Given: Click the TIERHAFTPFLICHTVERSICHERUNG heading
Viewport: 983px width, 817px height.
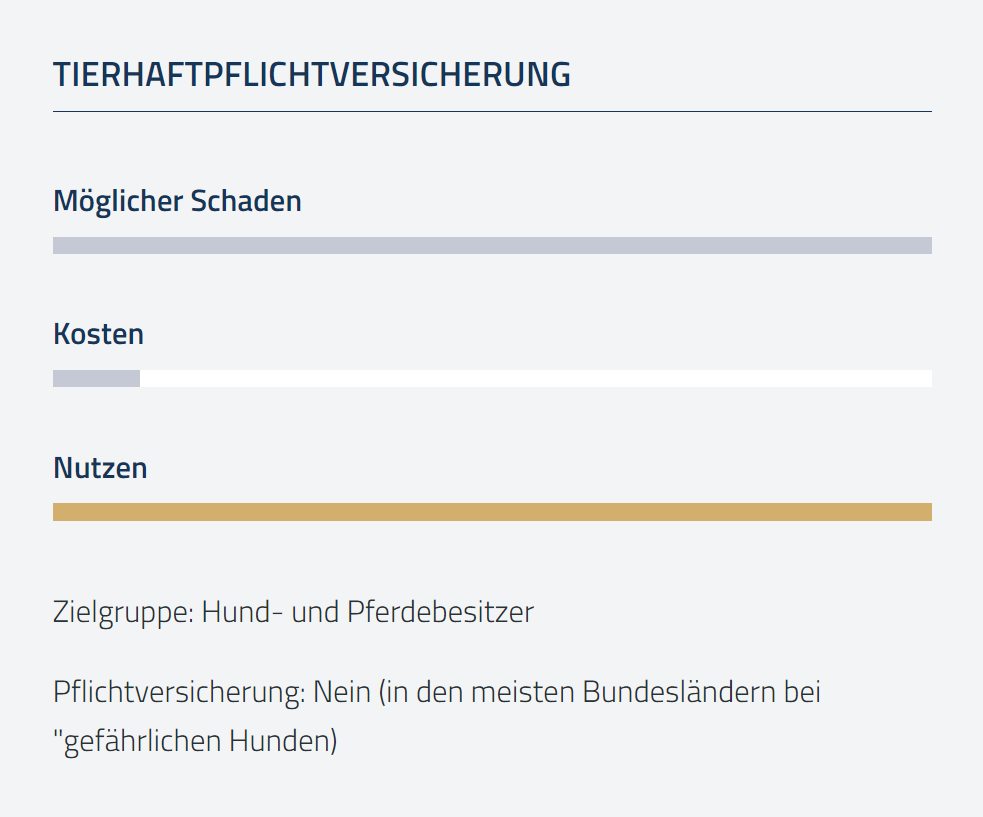Looking at the screenshot, I should coord(312,75).
